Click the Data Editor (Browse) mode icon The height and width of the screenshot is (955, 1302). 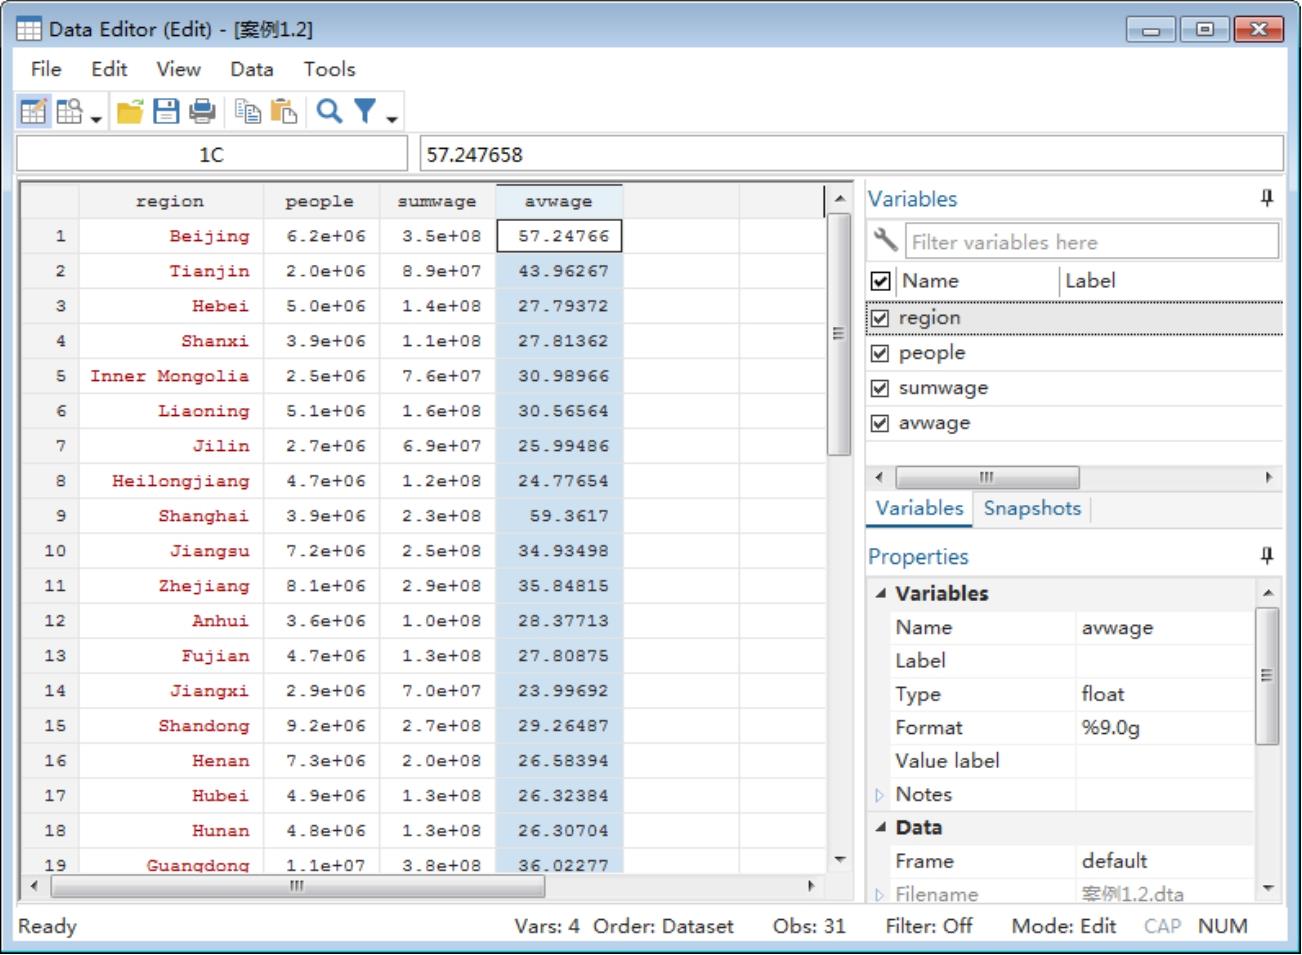click(70, 111)
